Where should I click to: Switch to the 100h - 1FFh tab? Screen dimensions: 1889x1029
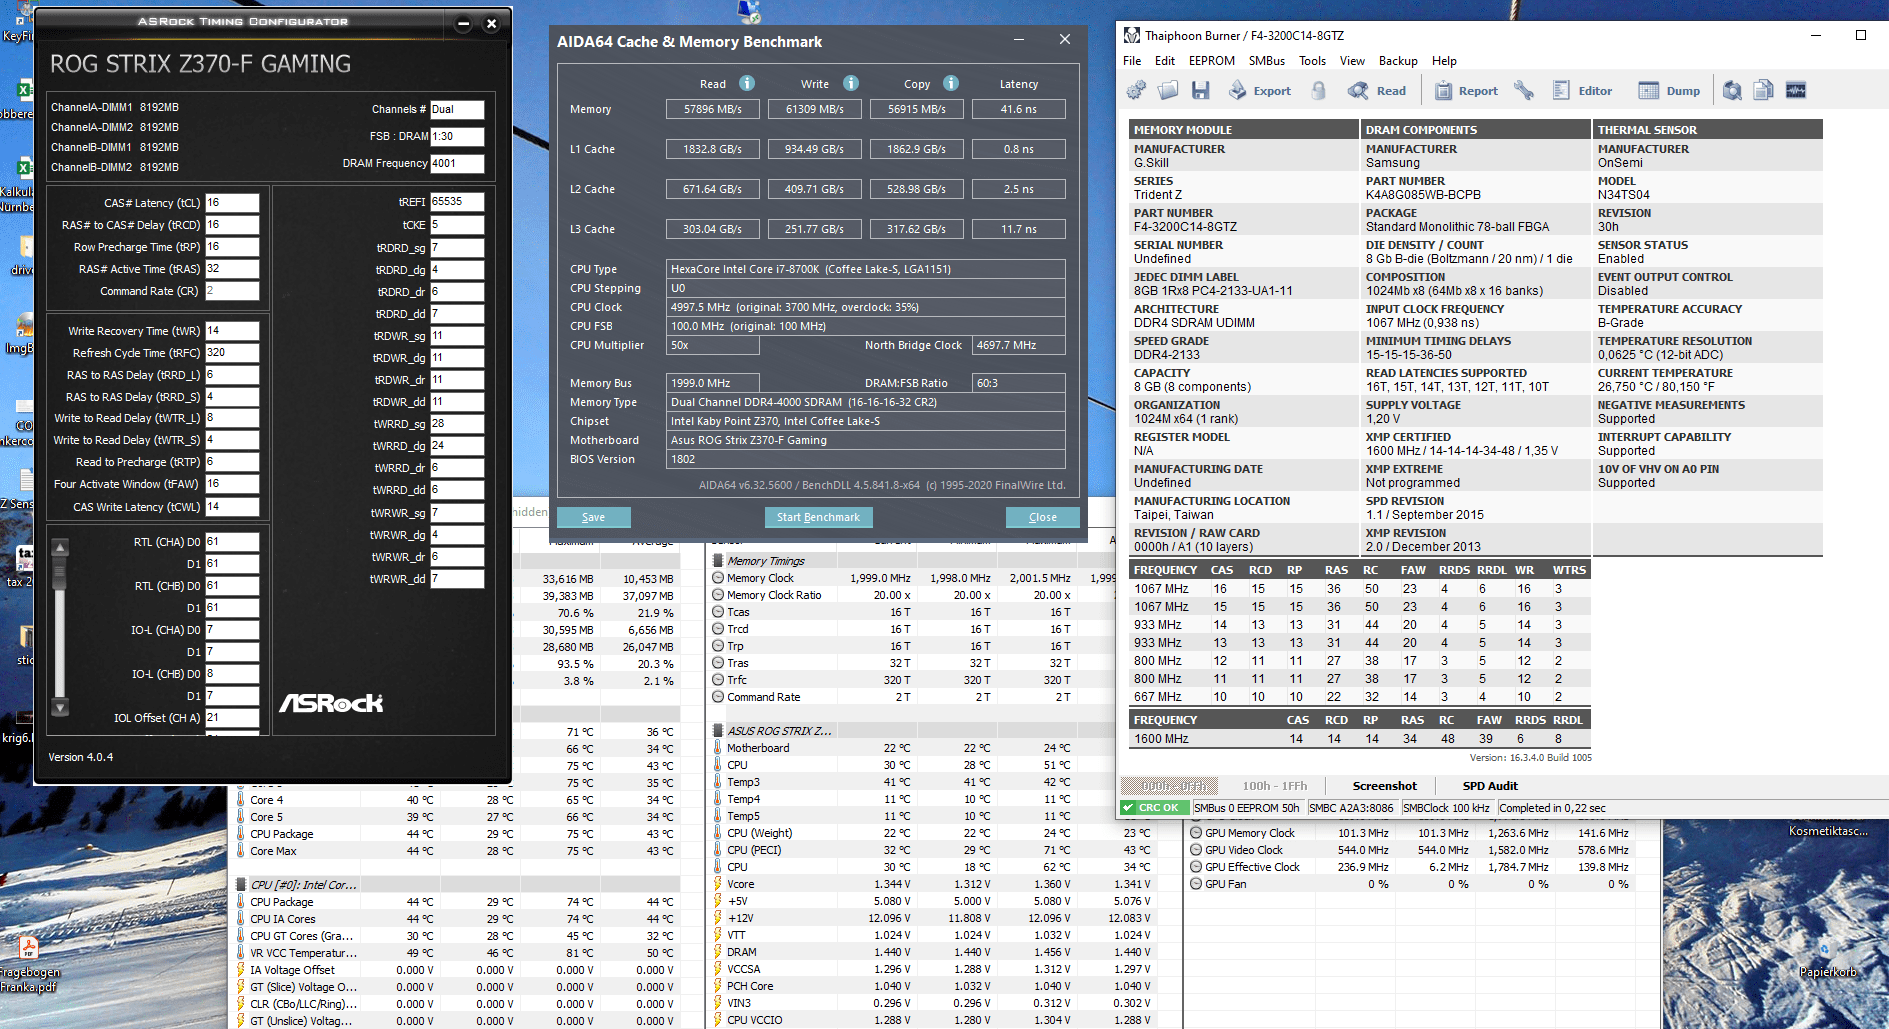coord(1275,786)
